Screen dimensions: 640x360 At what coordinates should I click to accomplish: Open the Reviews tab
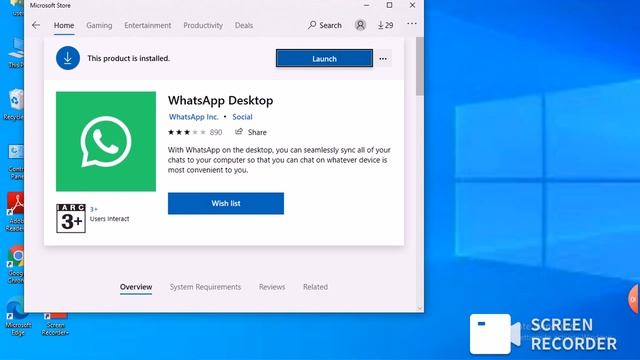point(272,287)
